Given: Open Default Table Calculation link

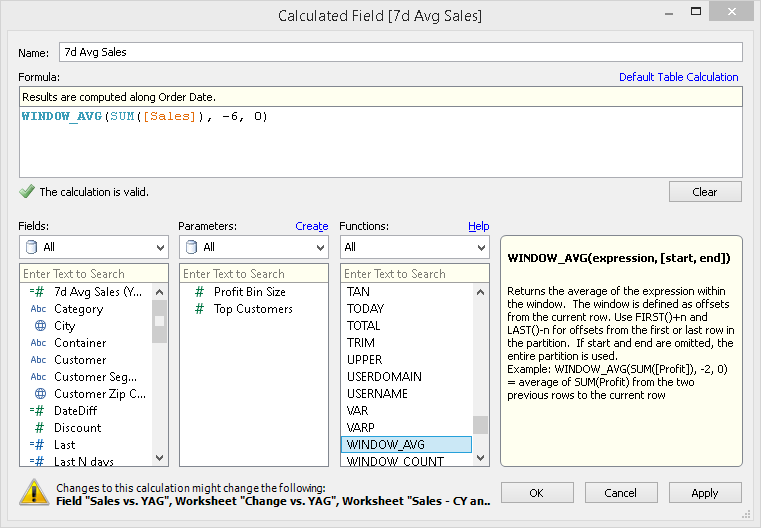Looking at the screenshot, I should click(678, 77).
